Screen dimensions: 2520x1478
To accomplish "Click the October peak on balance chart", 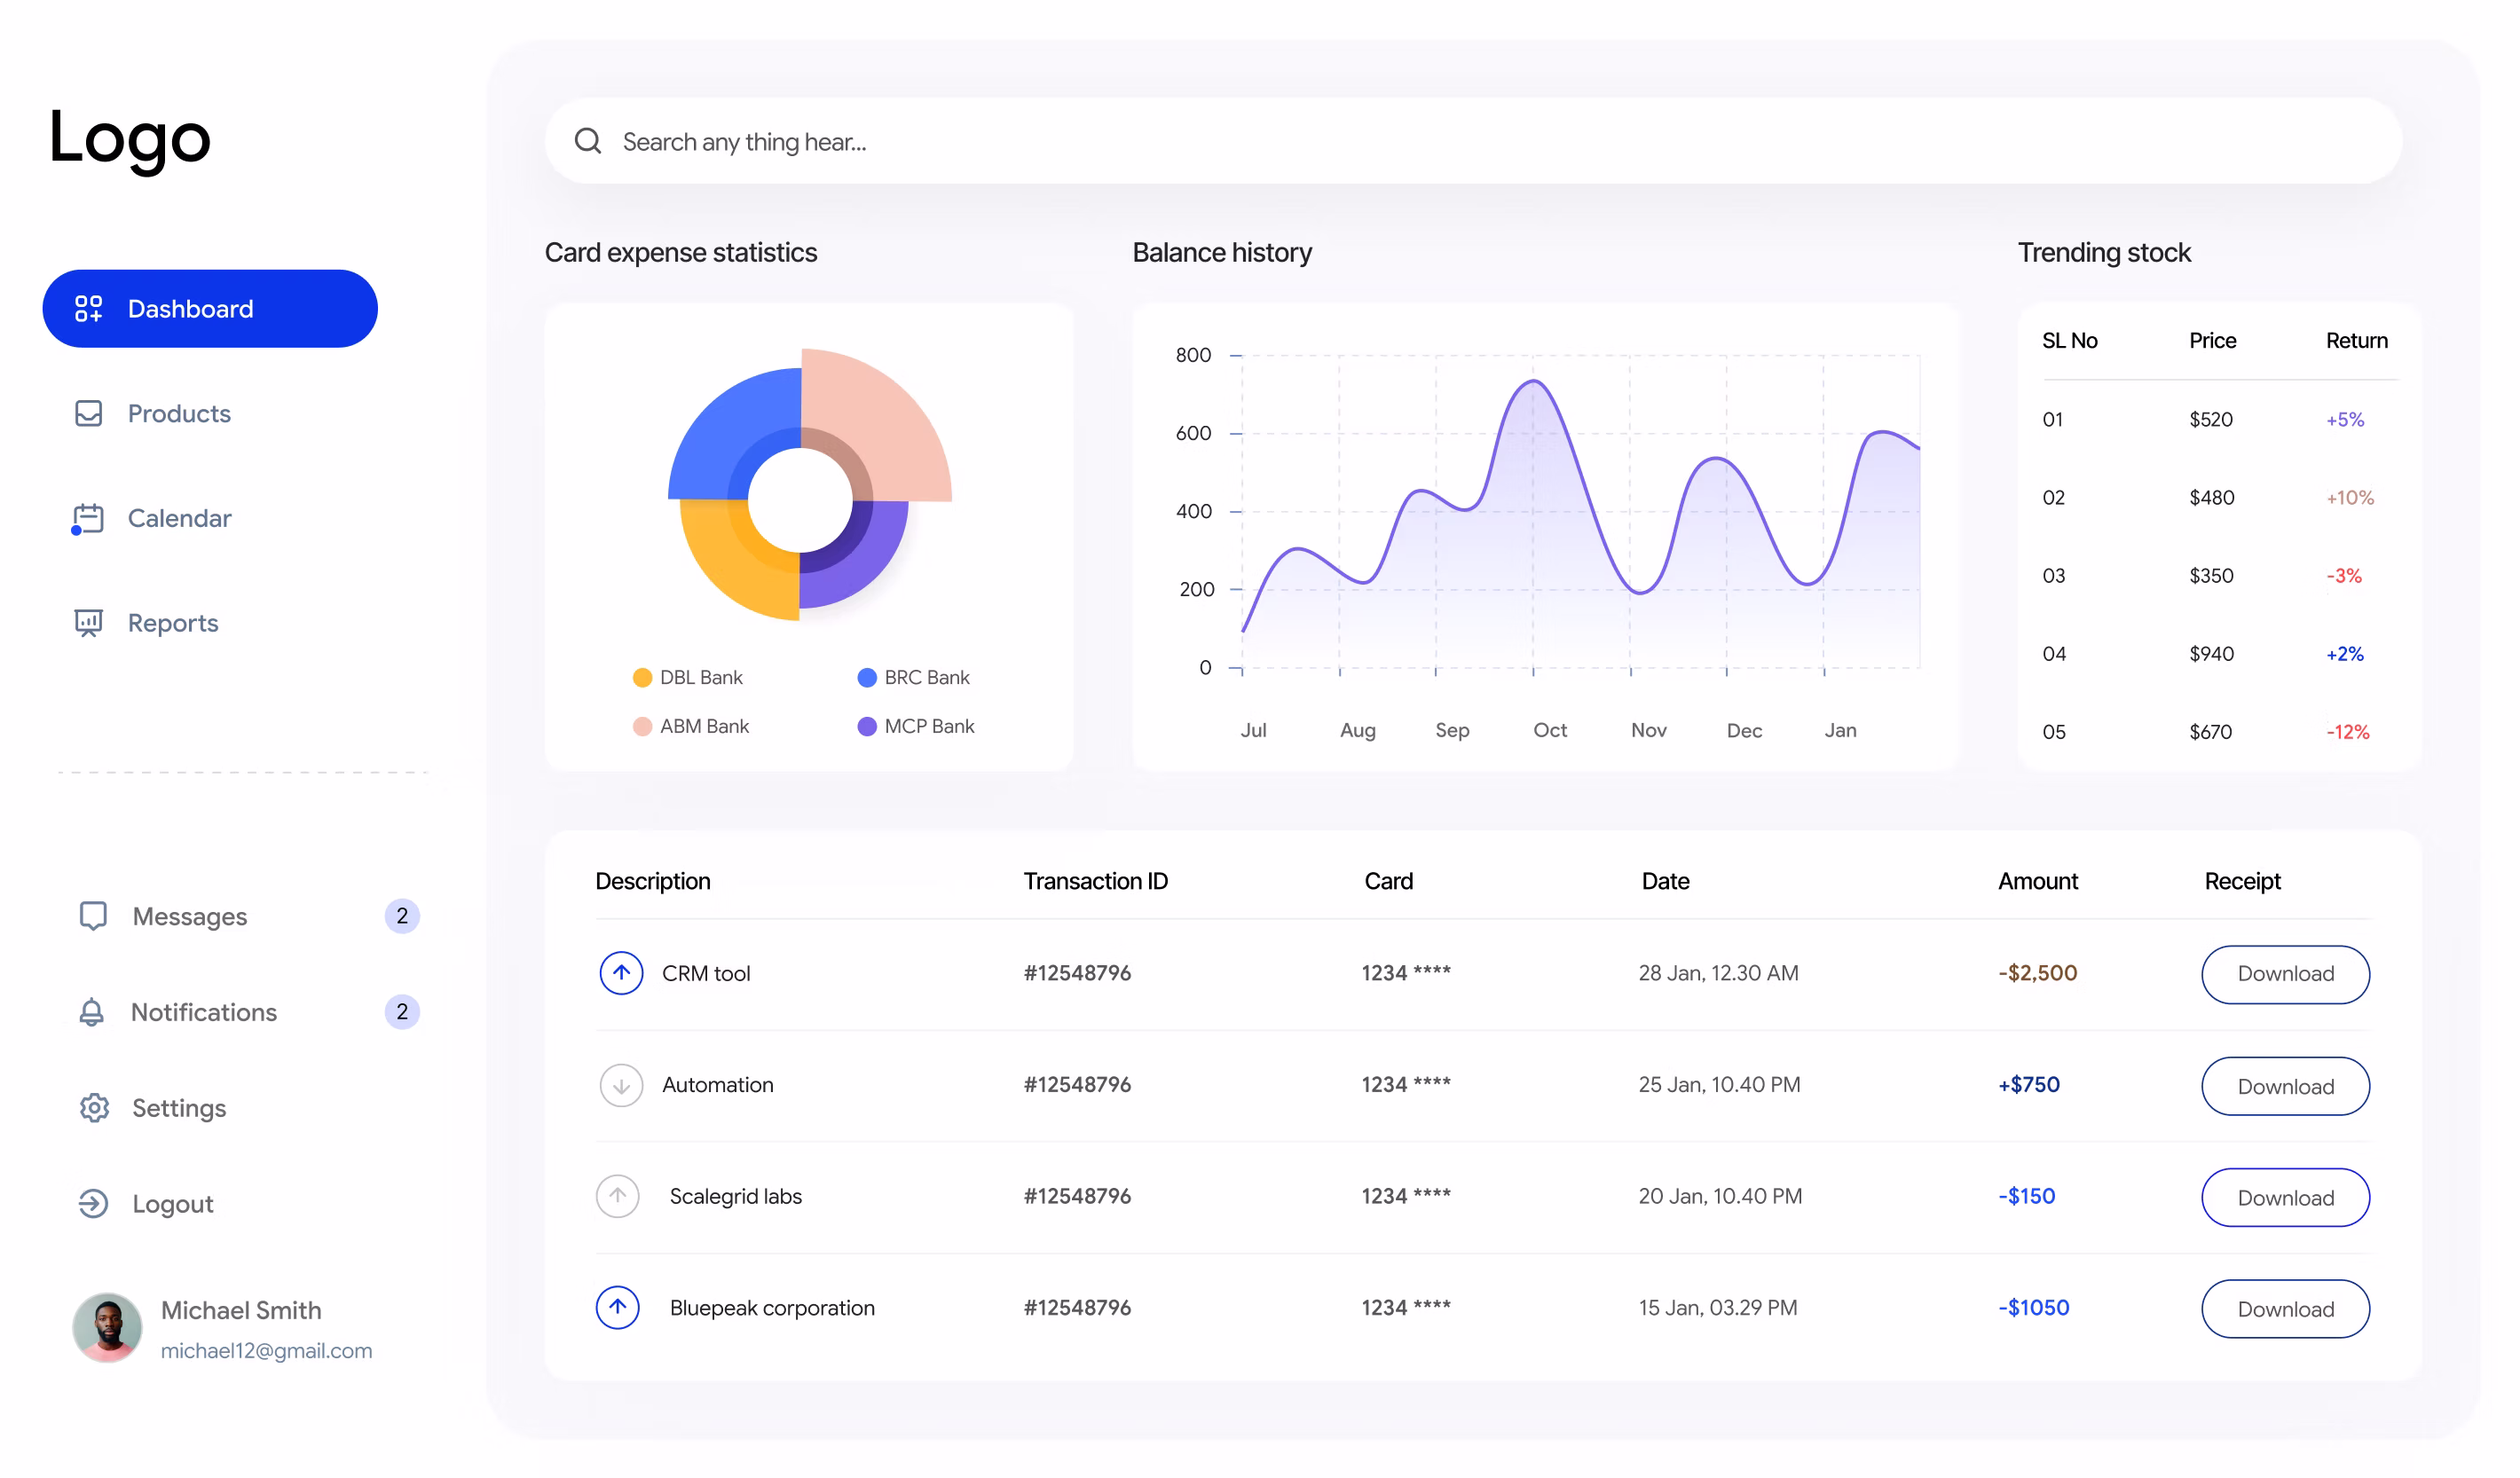I will (x=1534, y=381).
